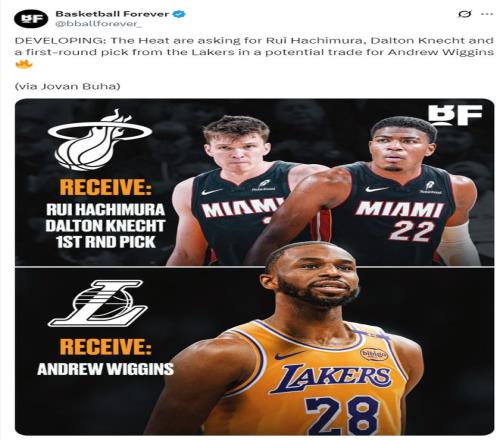
Task: Click the "RUI HACHIMURA" text in graphic
Action: pyautogui.click(x=106, y=210)
